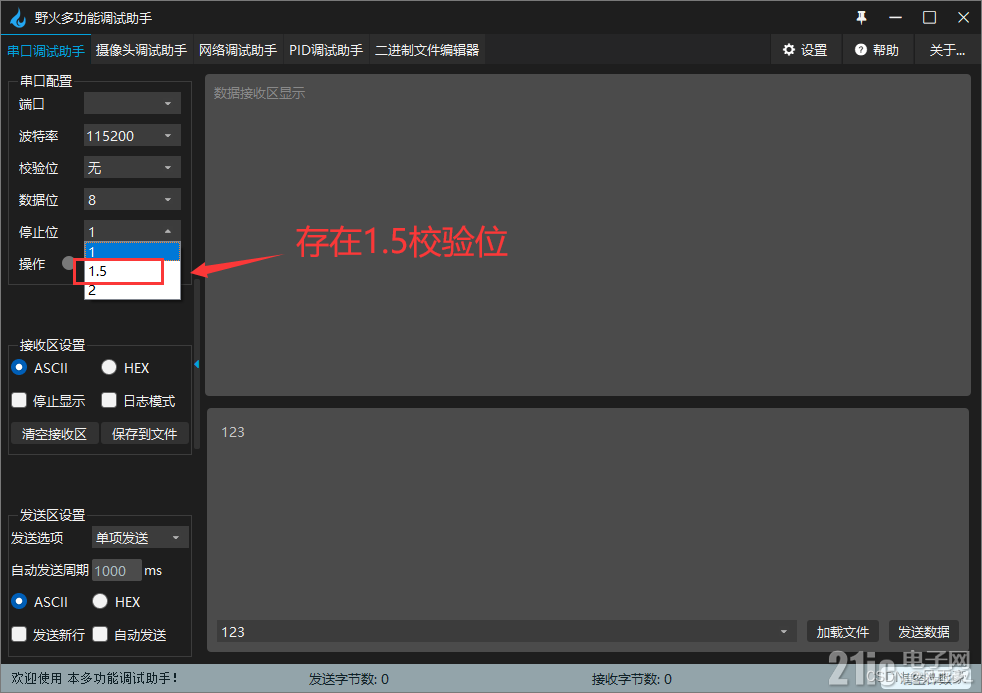982x693 pixels.
Task: Open the 二进制文件编辑器 tab
Action: (x=427, y=50)
